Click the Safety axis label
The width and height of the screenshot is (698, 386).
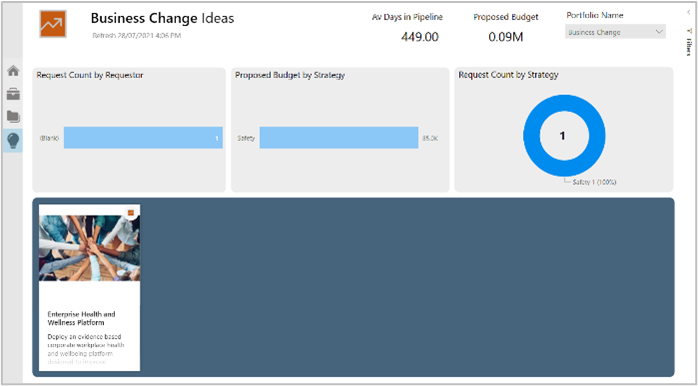tap(246, 138)
